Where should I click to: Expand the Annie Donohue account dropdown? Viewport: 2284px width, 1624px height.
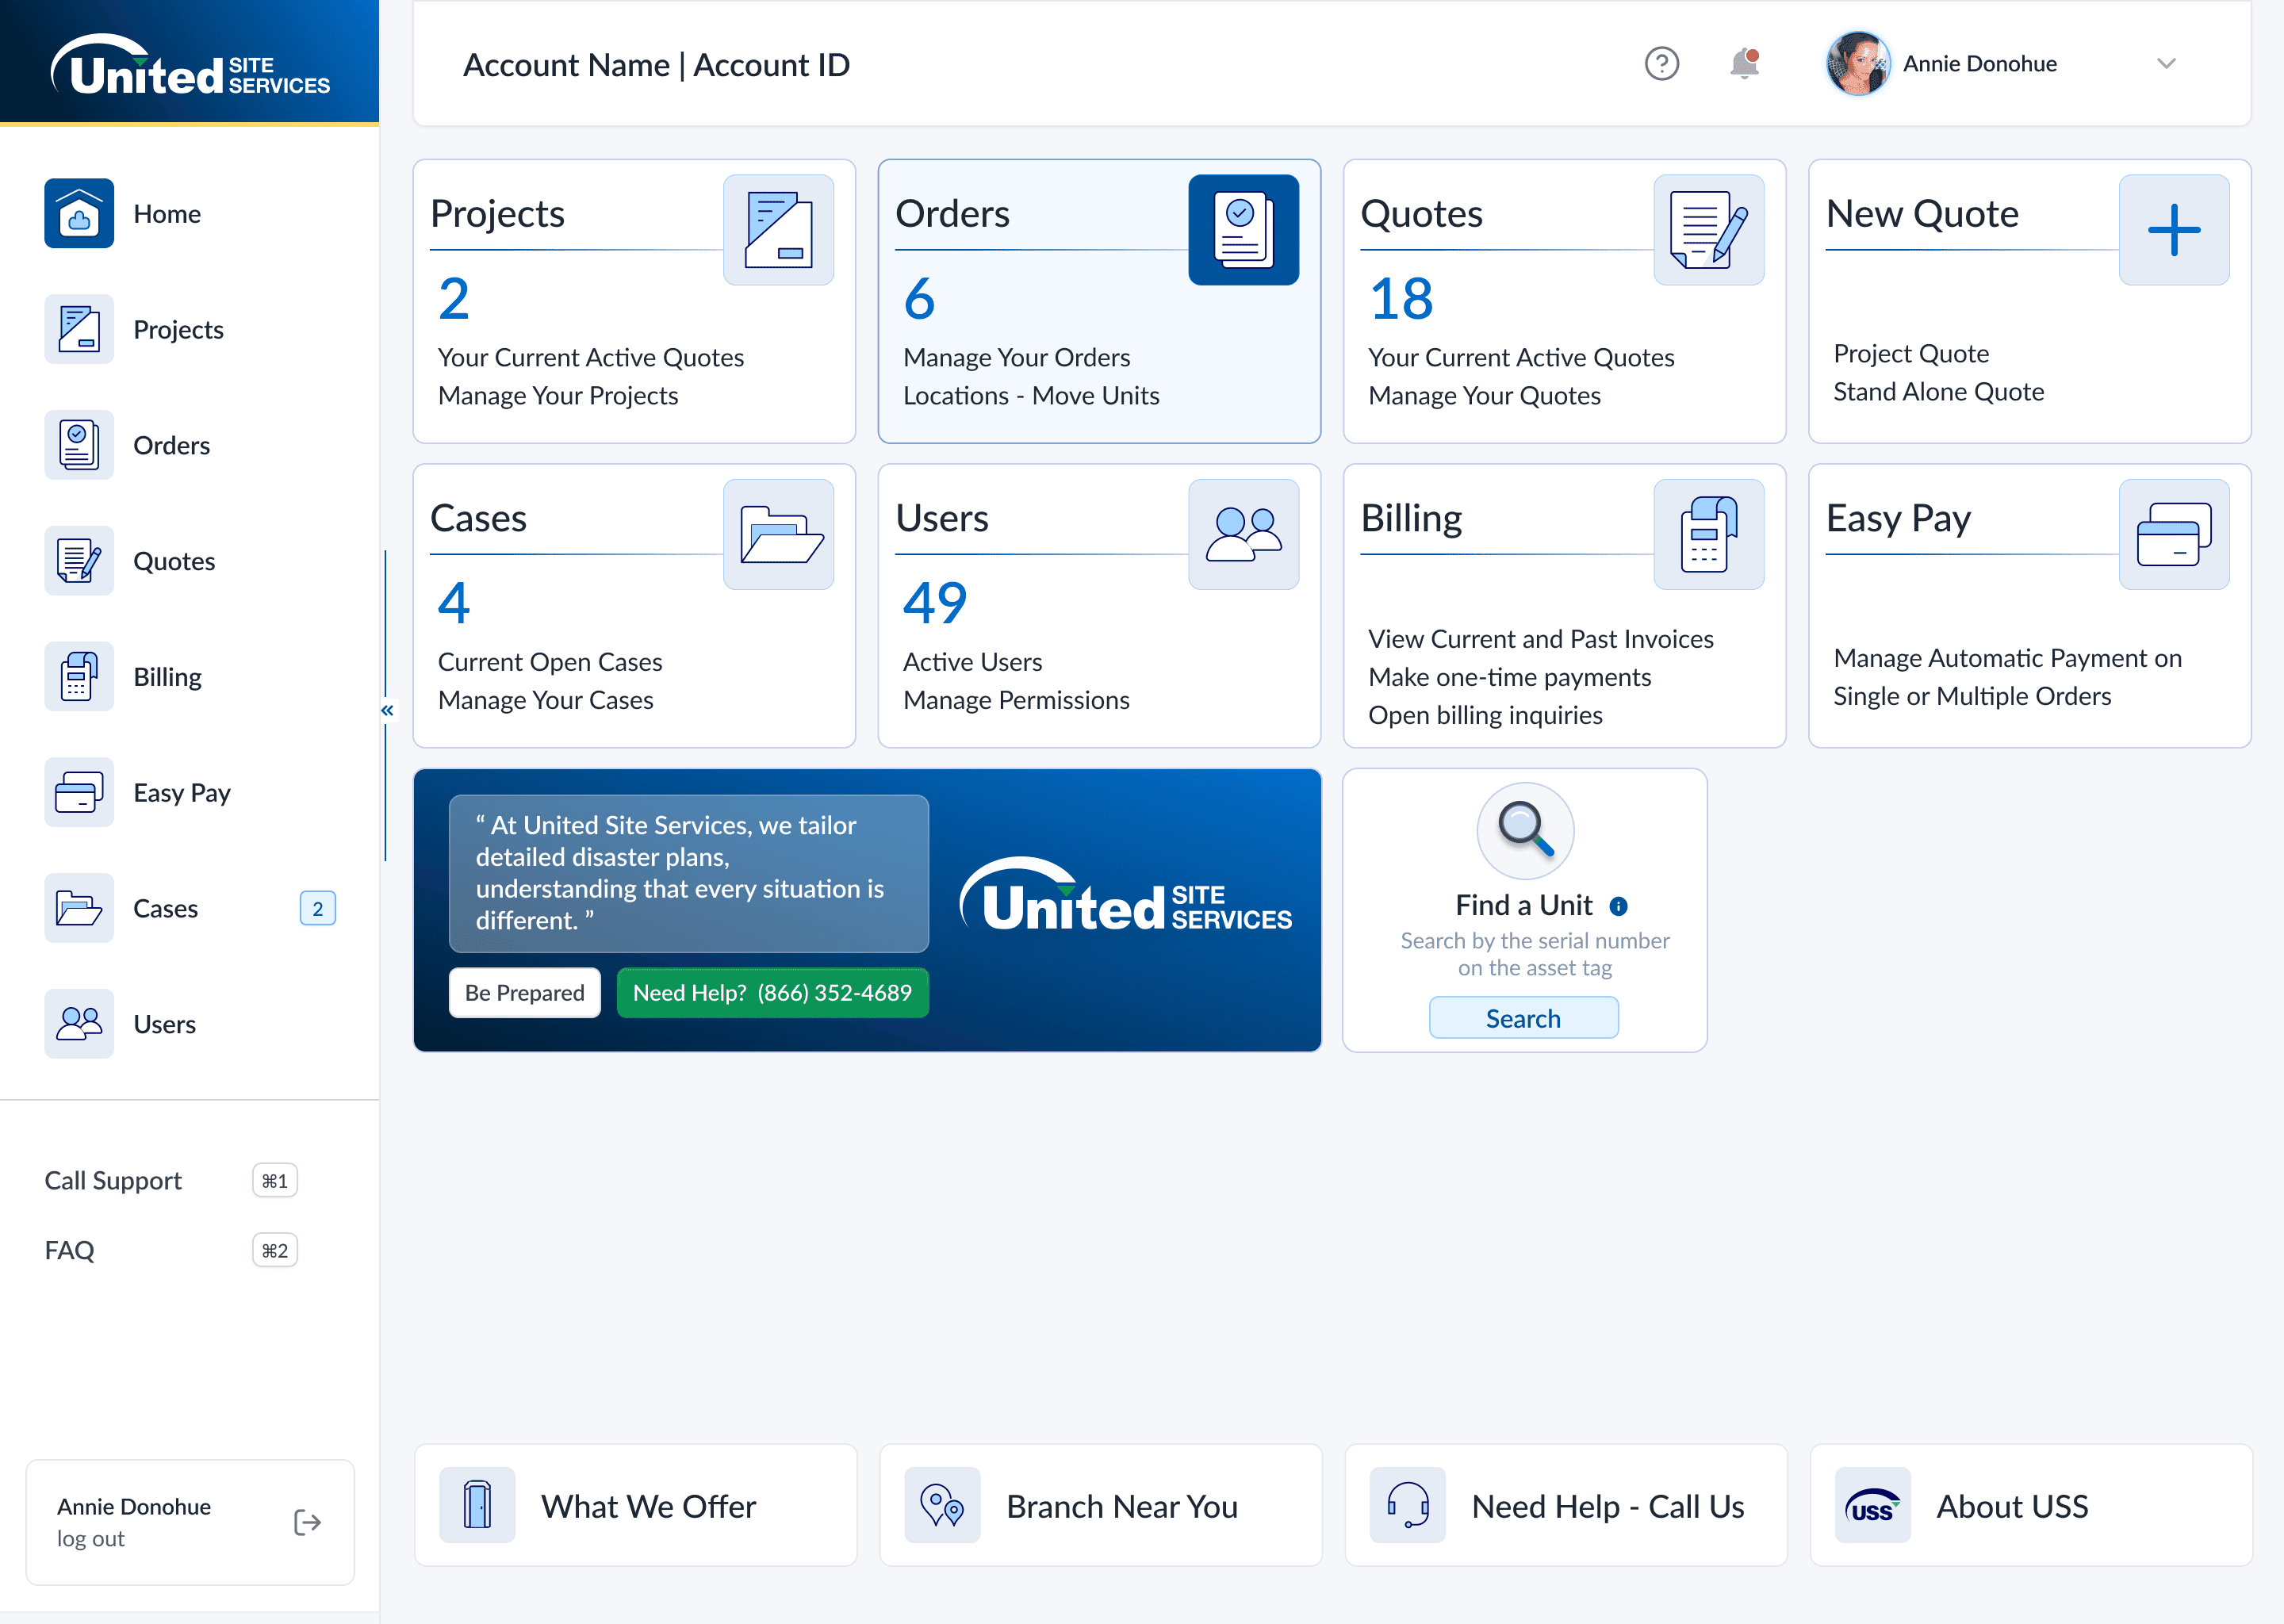[2166, 64]
